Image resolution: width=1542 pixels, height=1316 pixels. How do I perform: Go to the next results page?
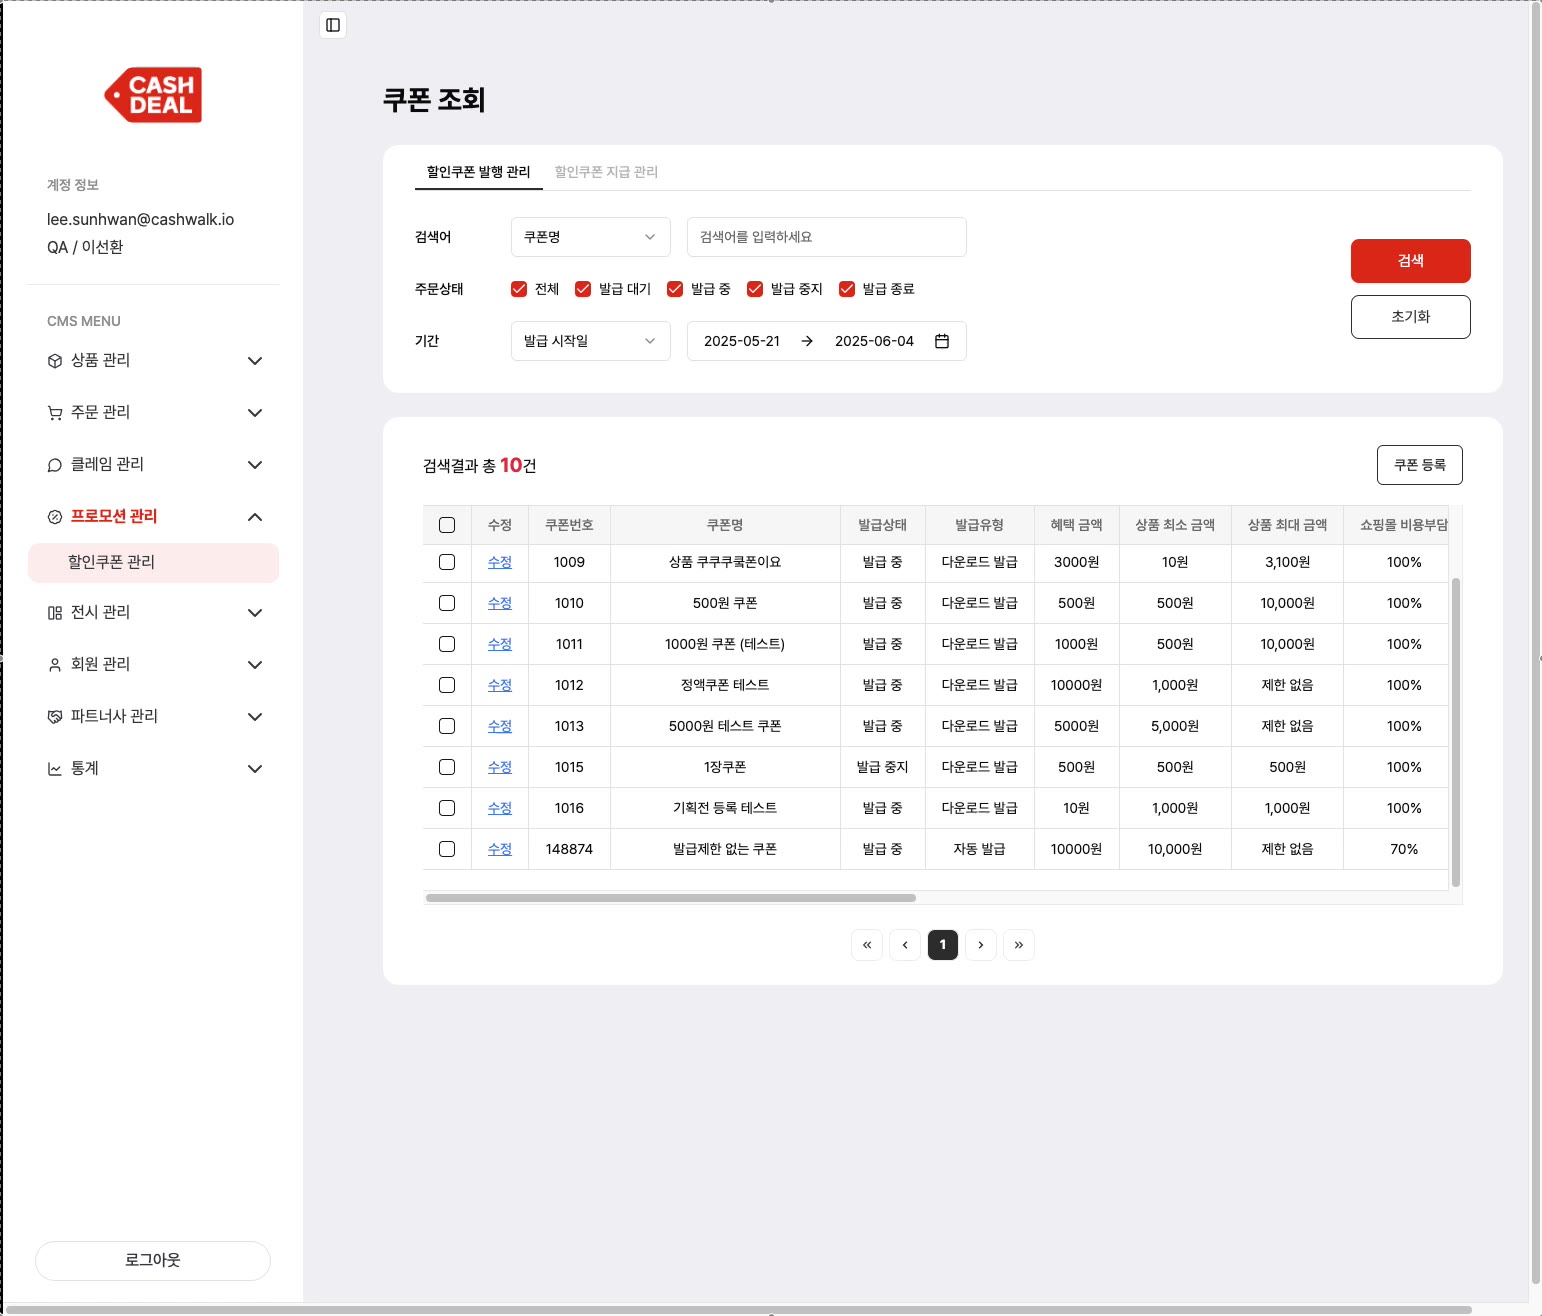click(980, 945)
